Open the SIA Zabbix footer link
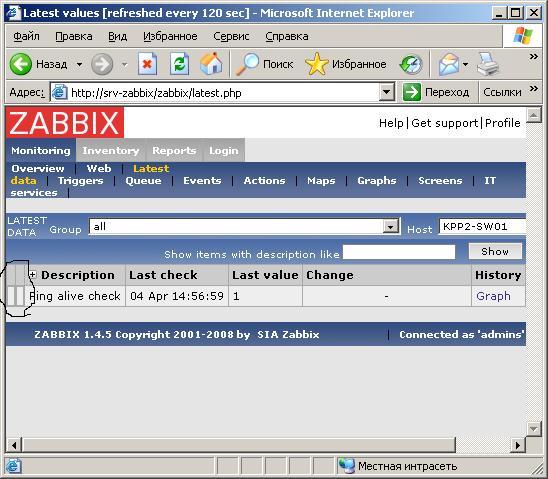This screenshot has width=548, height=479. point(288,334)
